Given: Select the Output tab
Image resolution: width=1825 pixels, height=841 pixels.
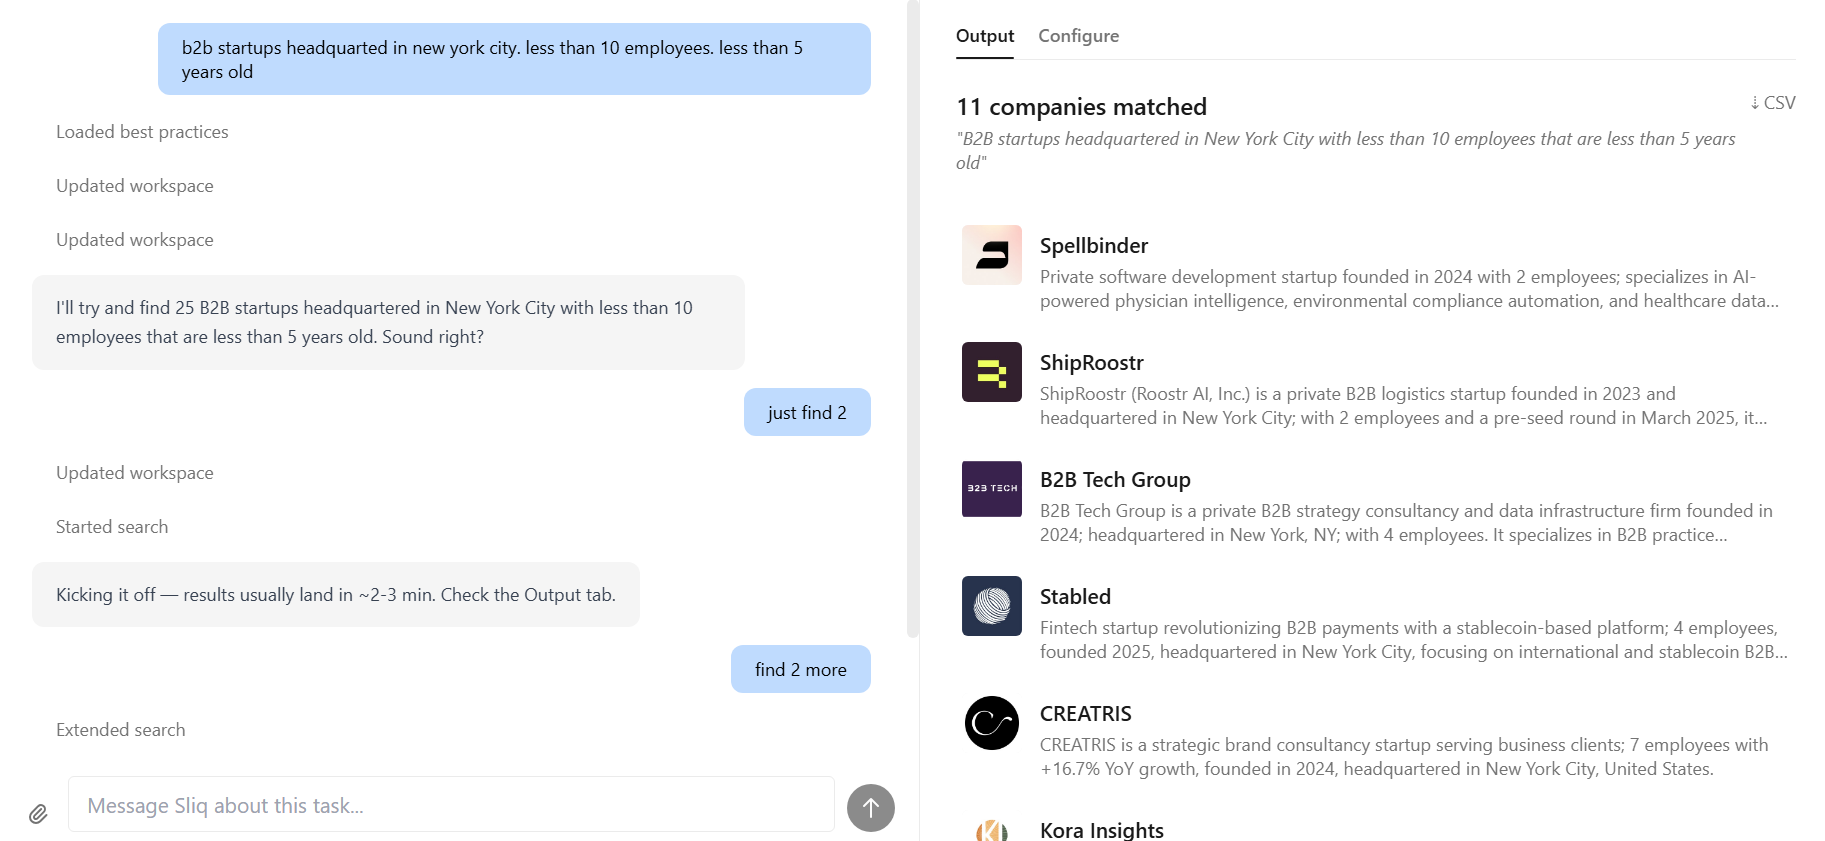Looking at the screenshot, I should tap(984, 36).
